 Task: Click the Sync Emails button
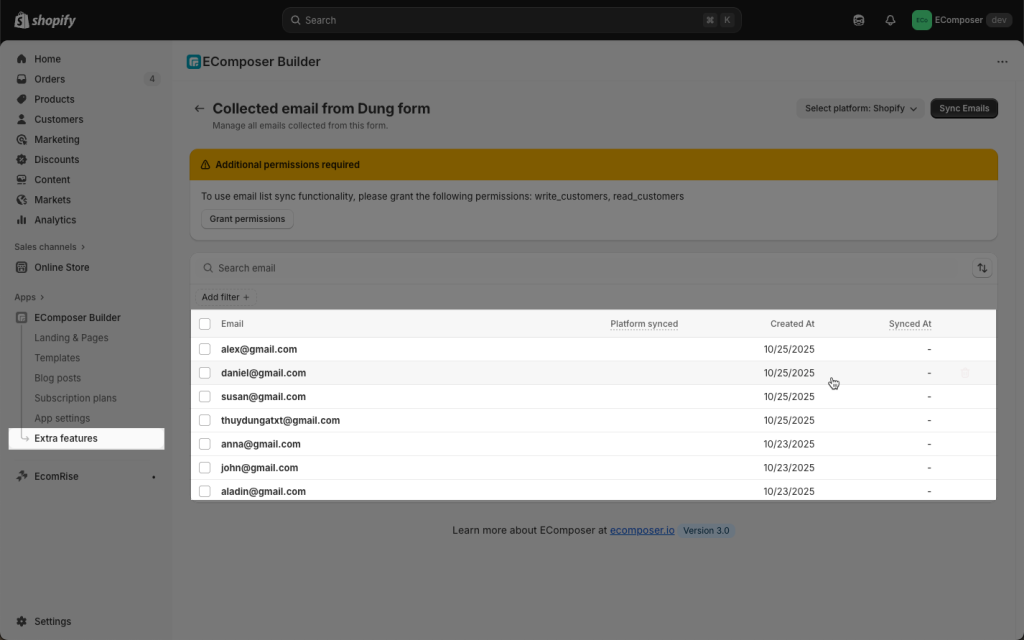coord(964,108)
